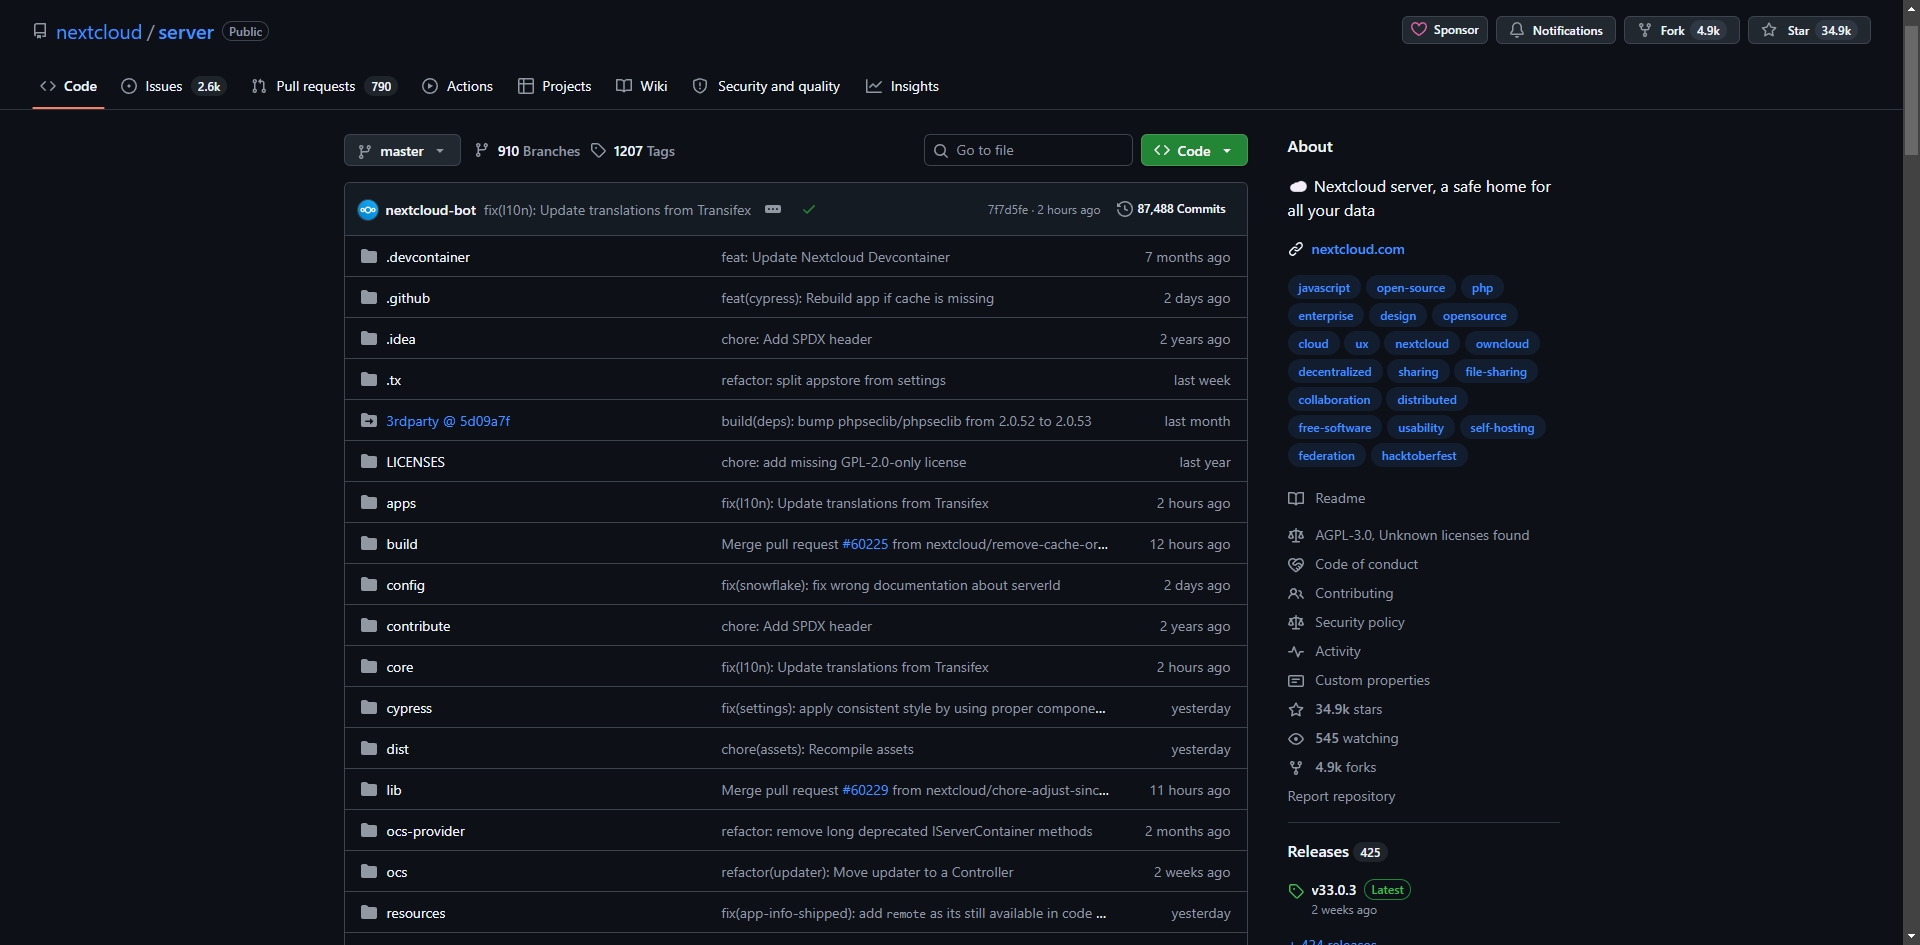Click the free-software topic tag

click(1334, 428)
